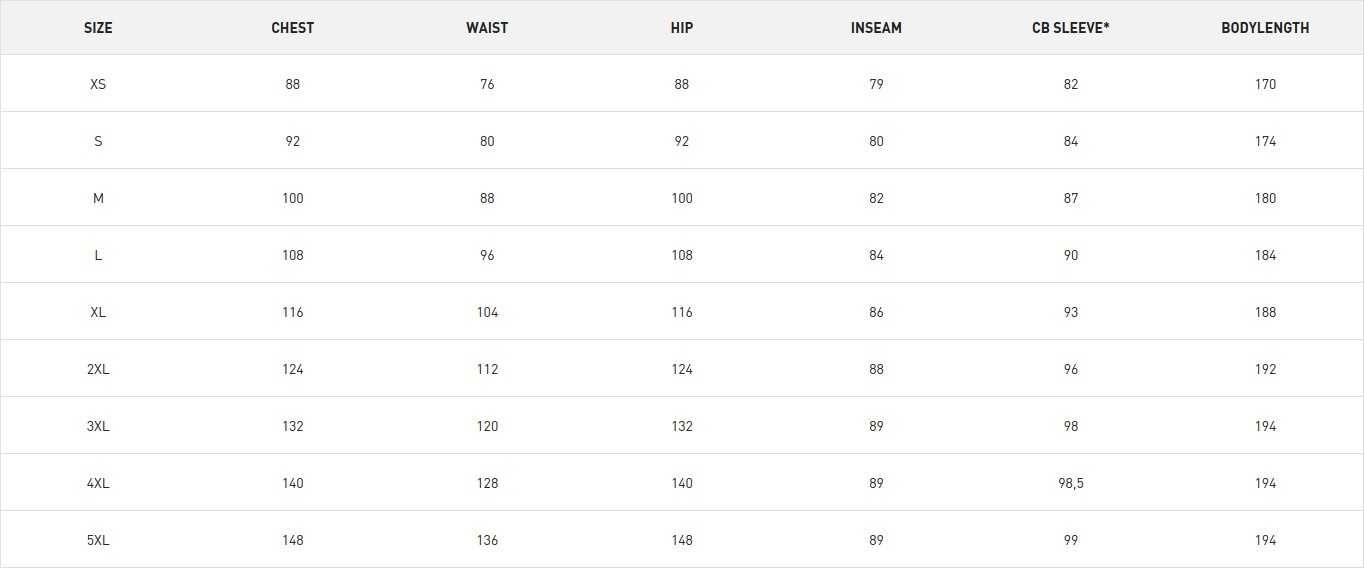Select the 104 waist value for XL

click(x=487, y=312)
